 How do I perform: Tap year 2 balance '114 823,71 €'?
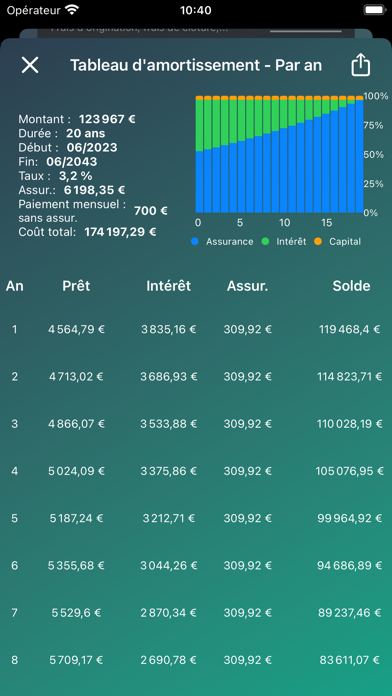pos(349,377)
